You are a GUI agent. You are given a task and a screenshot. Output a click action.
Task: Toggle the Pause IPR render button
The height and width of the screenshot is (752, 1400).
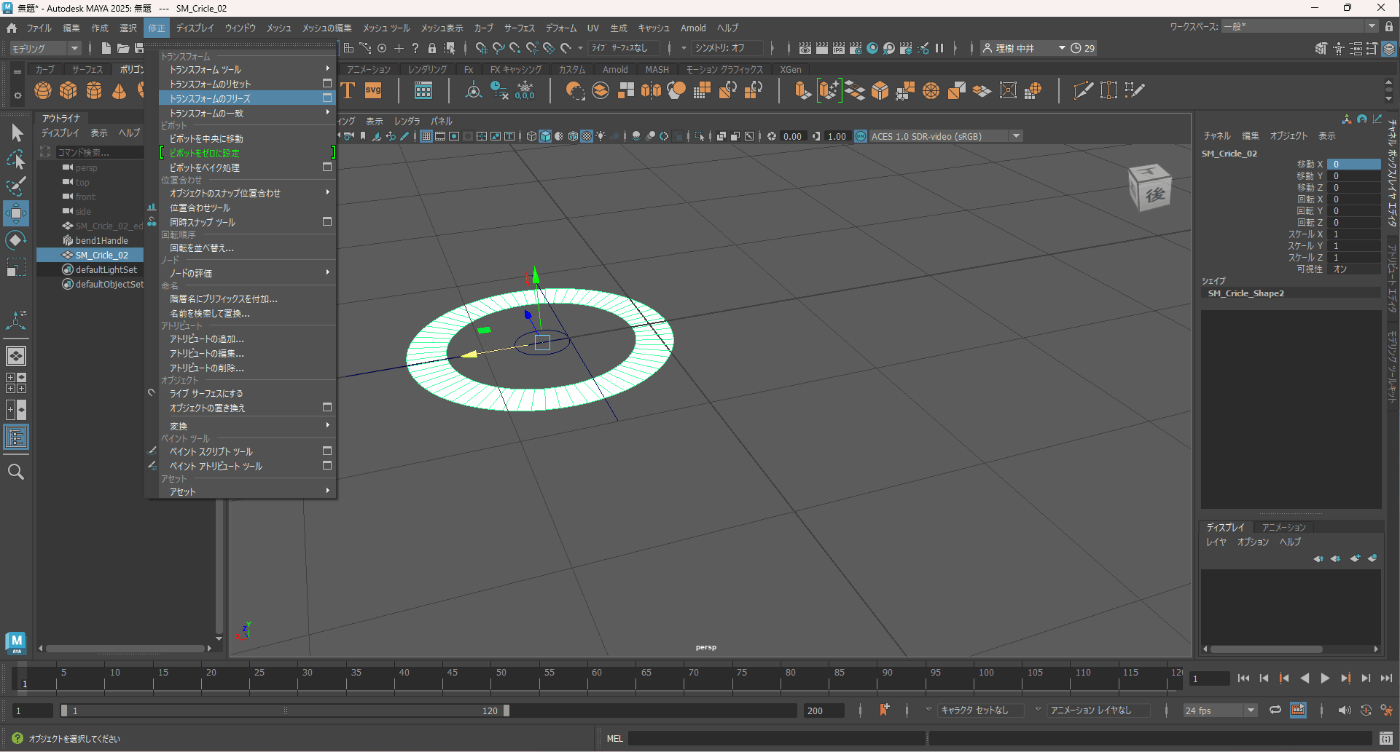click(939, 48)
